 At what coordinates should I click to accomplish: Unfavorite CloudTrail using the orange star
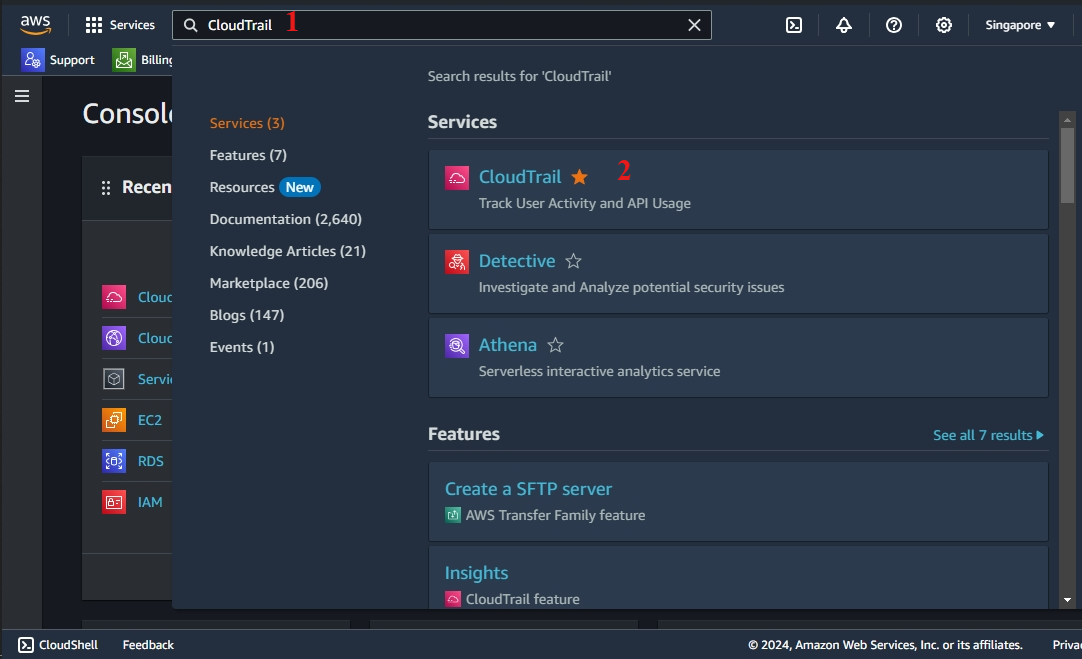pos(580,177)
